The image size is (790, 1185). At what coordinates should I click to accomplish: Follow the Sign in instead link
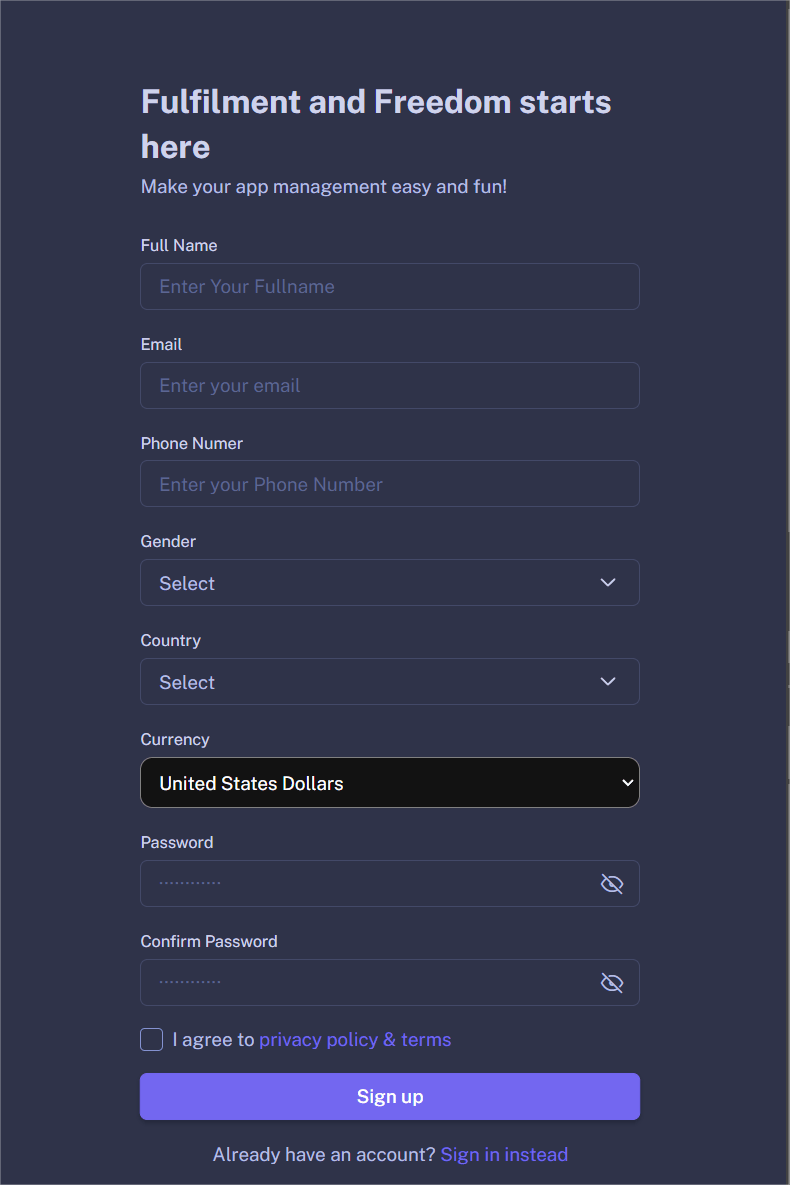(x=504, y=1155)
